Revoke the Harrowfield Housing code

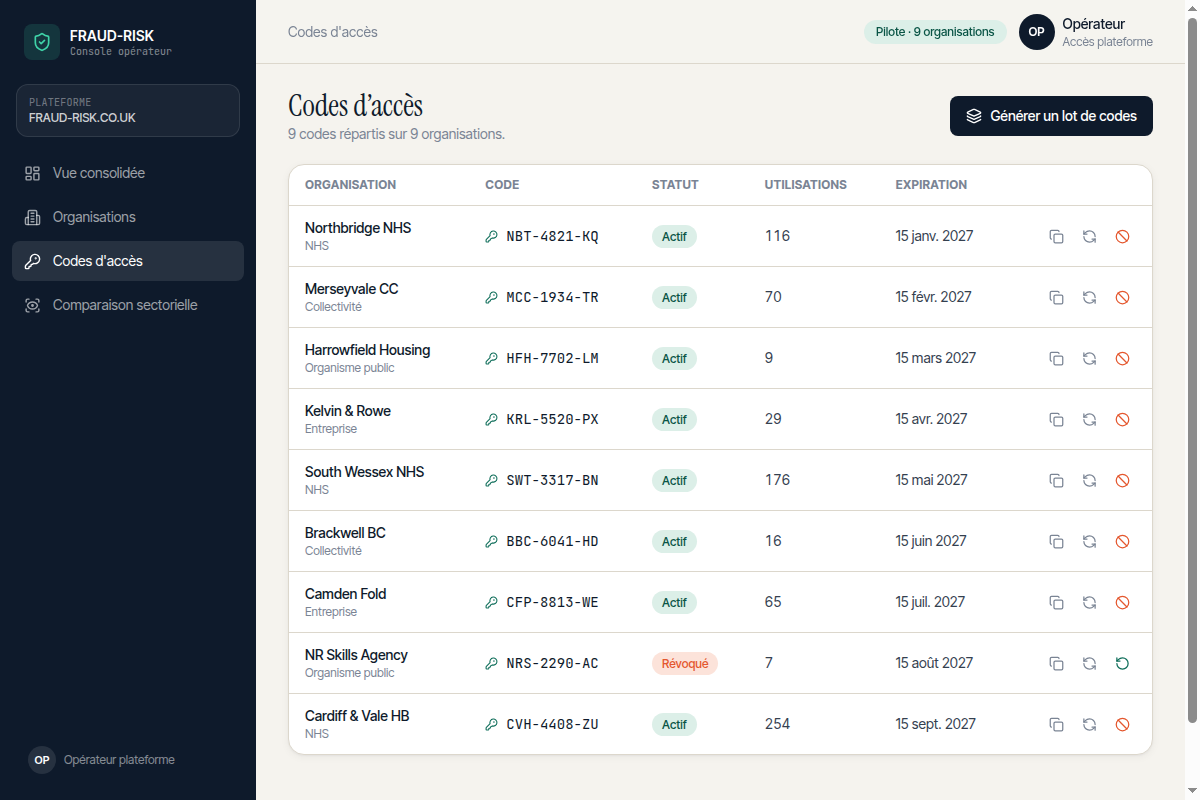(1122, 359)
